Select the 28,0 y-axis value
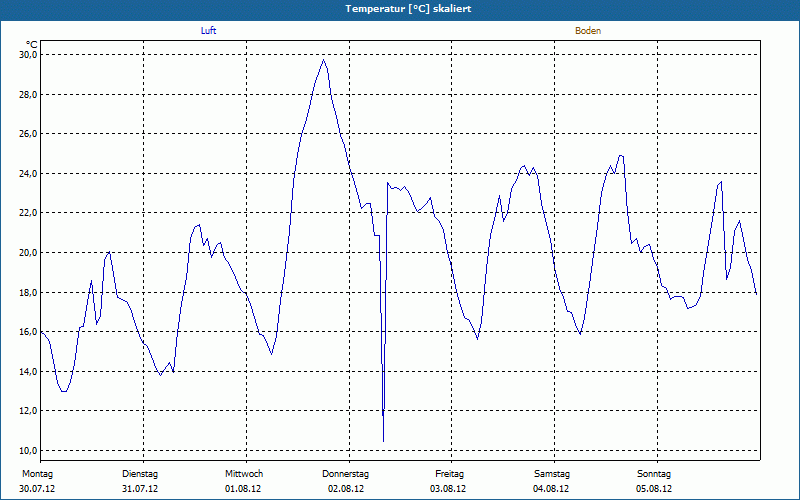The height and width of the screenshot is (500, 800). pyautogui.click(x=29, y=94)
